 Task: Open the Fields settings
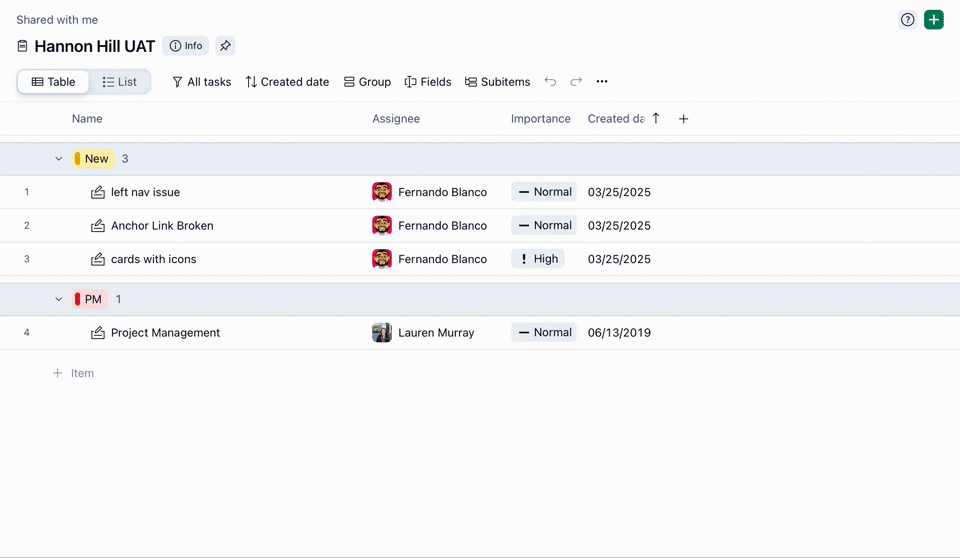pos(428,82)
